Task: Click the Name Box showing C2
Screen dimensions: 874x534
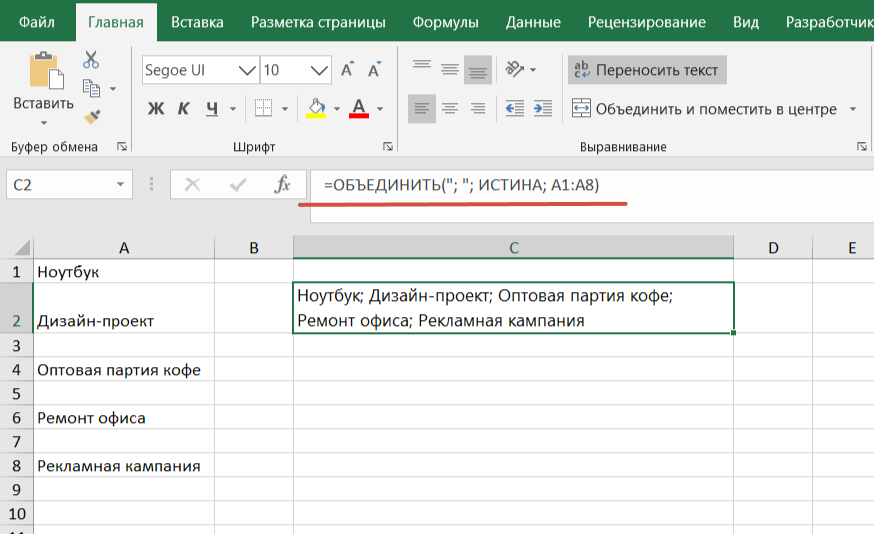Action: pos(60,185)
